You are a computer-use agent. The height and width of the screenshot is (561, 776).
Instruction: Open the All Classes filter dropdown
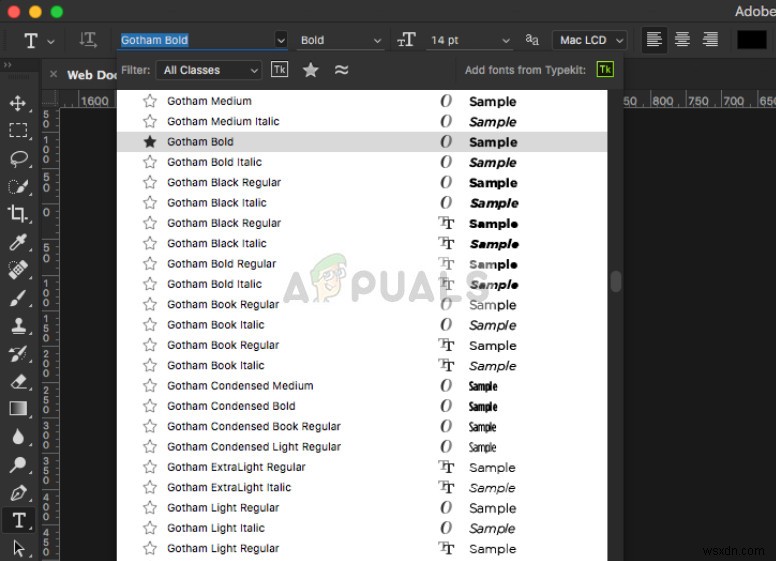tap(209, 70)
